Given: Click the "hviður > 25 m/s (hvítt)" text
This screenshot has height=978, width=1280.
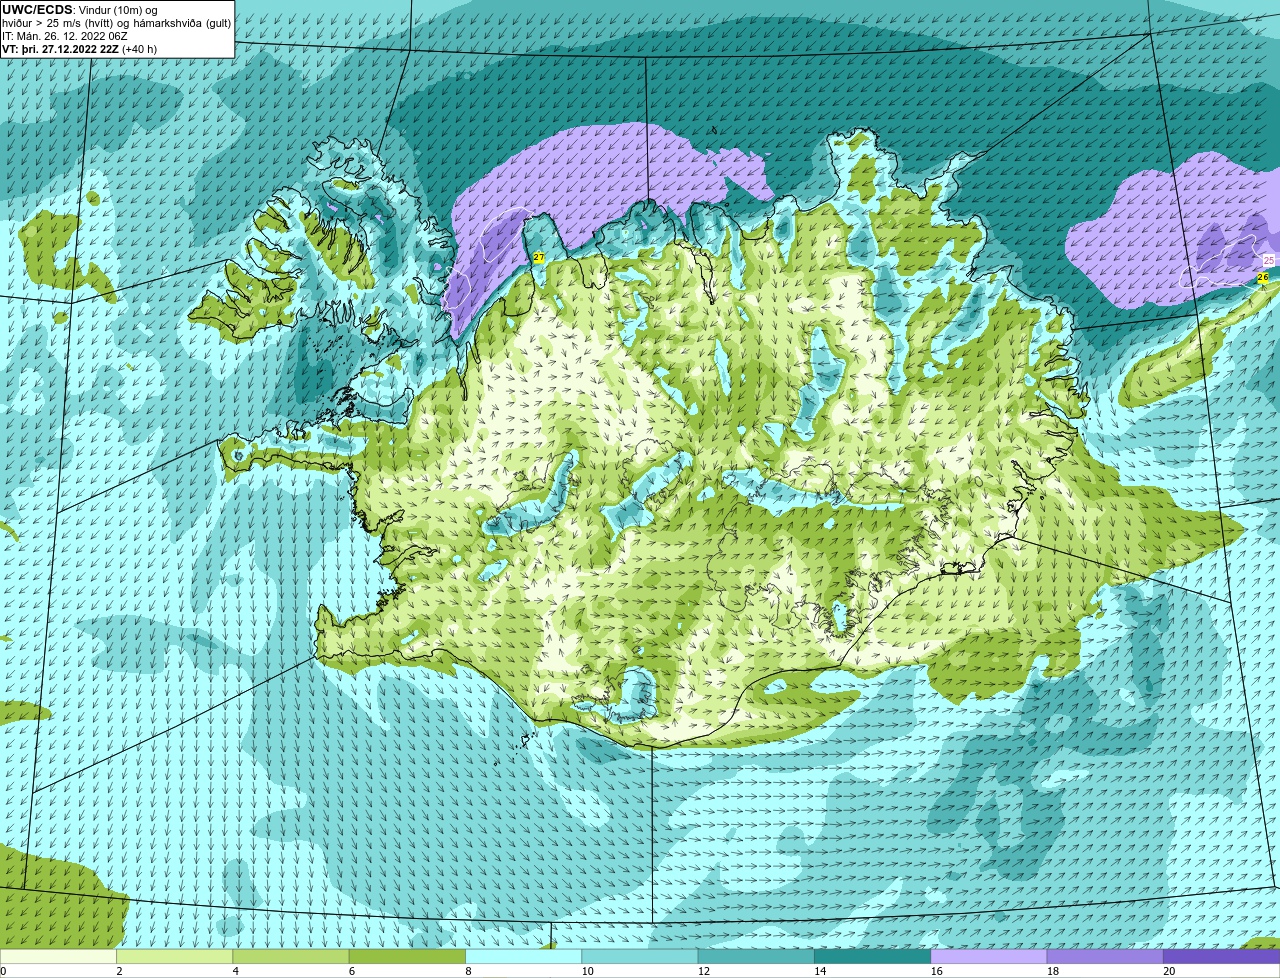Looking at the screenshot, I should 57,23.
